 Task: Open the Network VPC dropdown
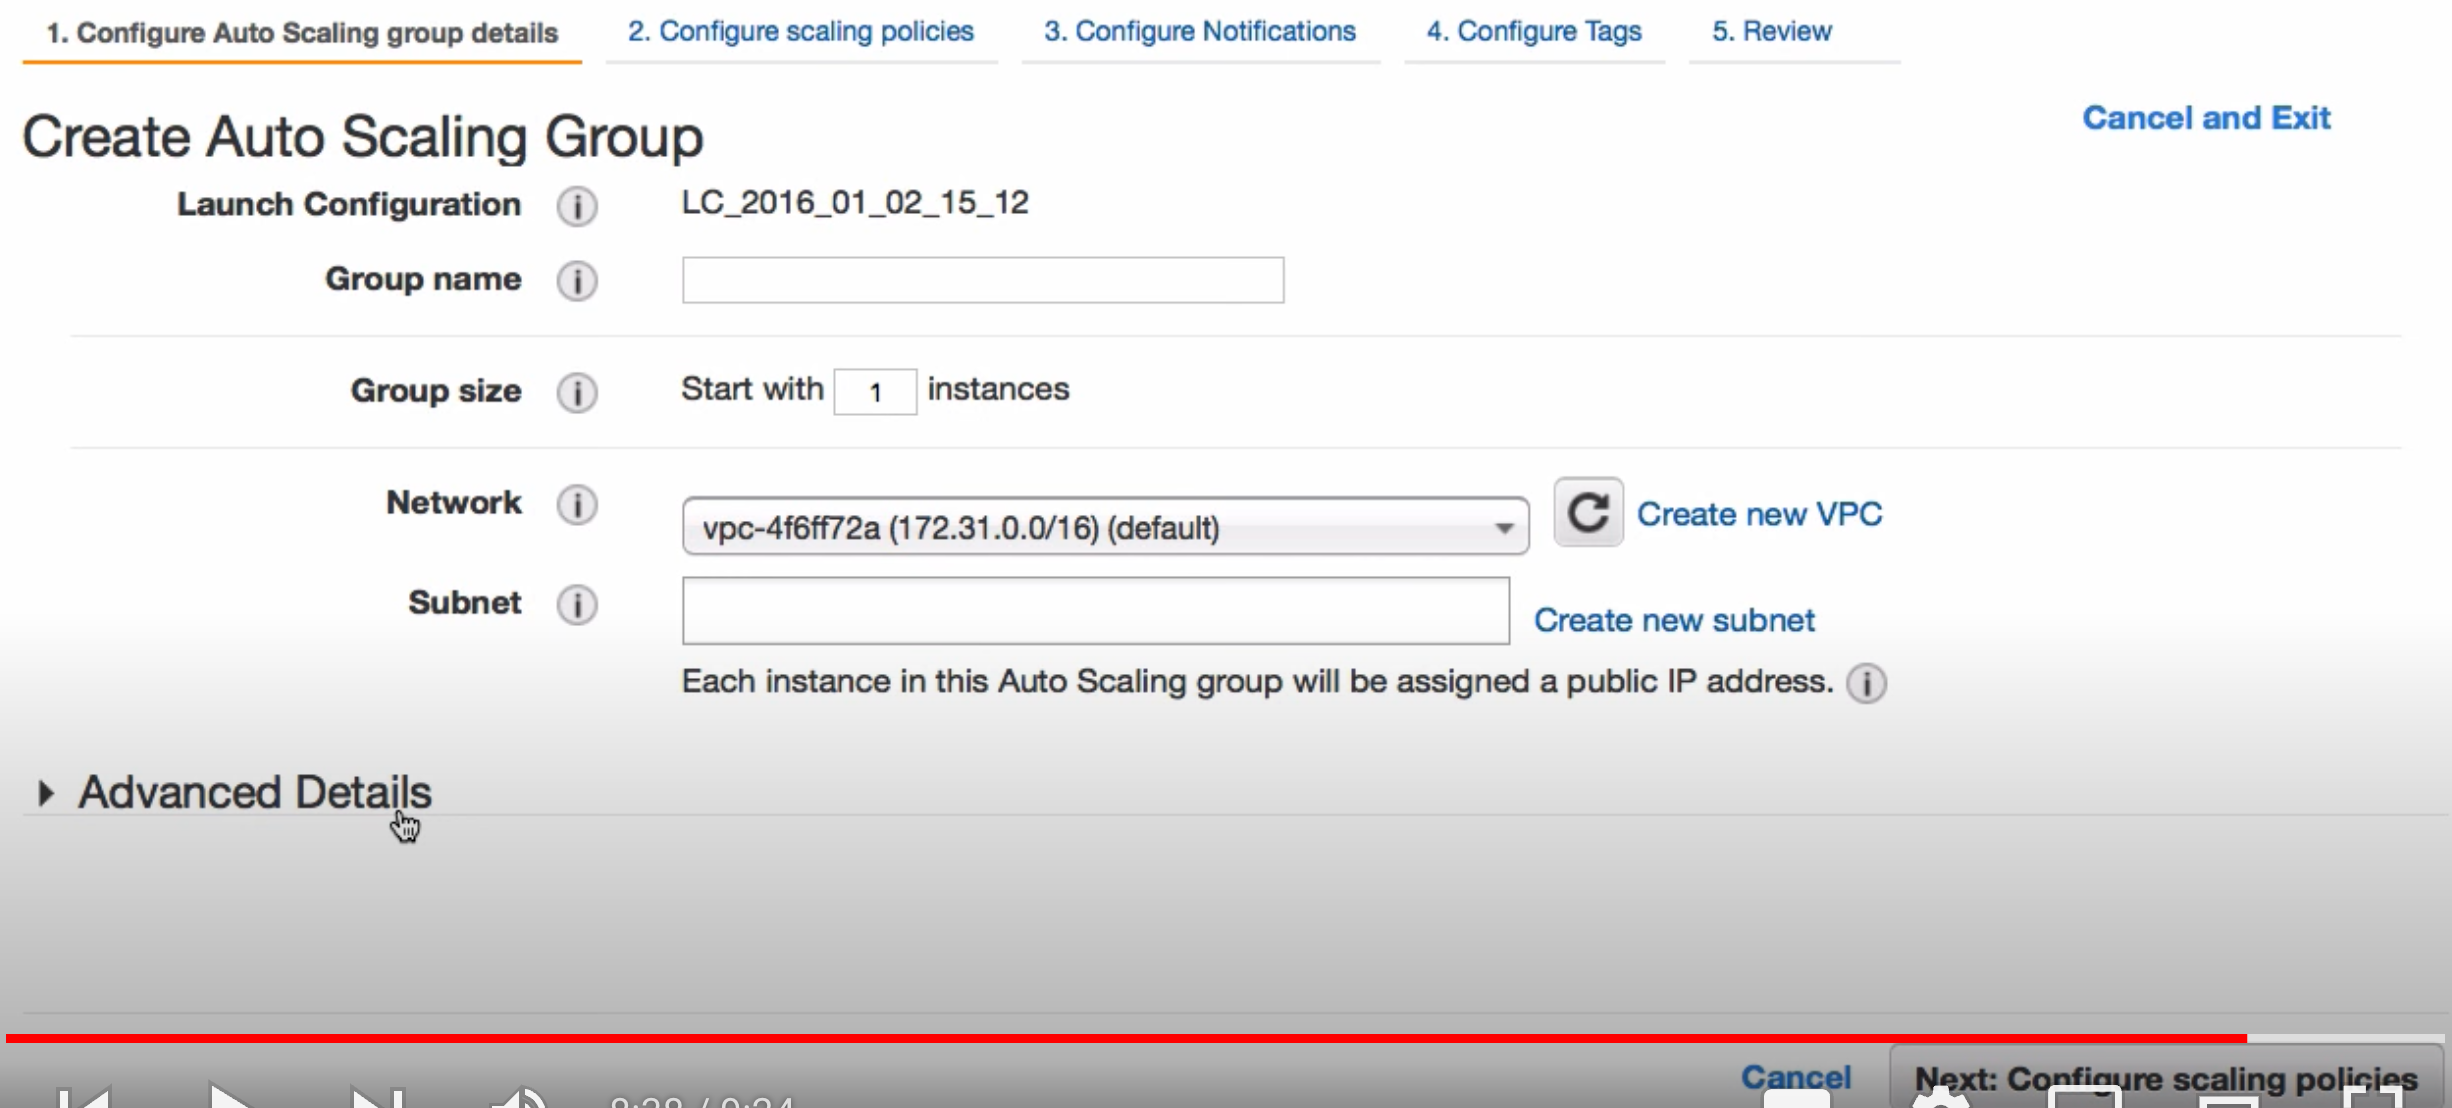click(1105, 527)
